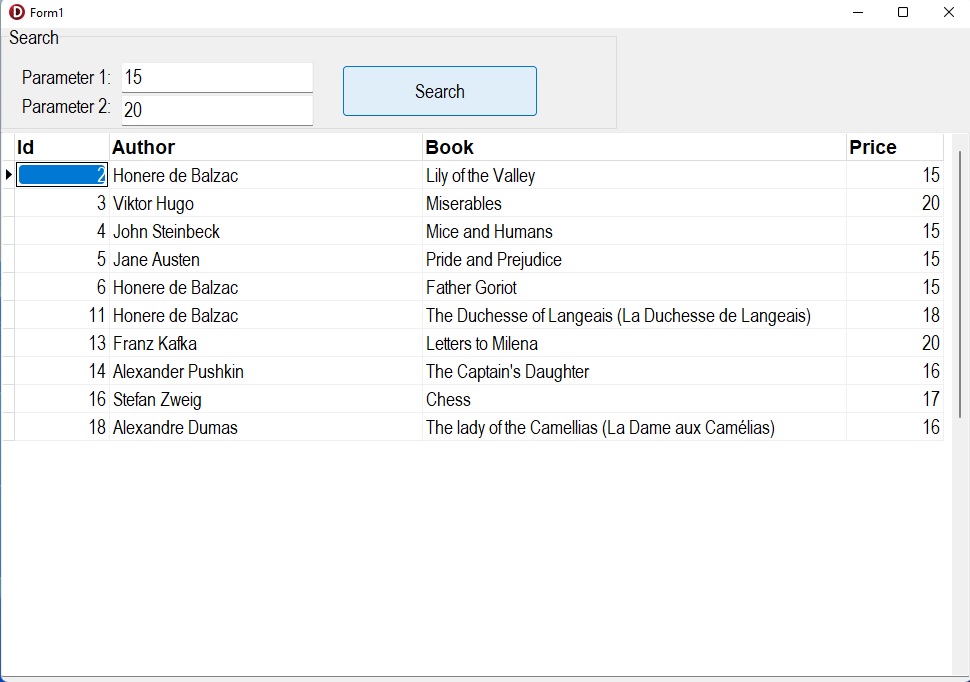Click the Franz Kafka author cell
The height and width of the screenshot is (682, 970).
(155, 343)
